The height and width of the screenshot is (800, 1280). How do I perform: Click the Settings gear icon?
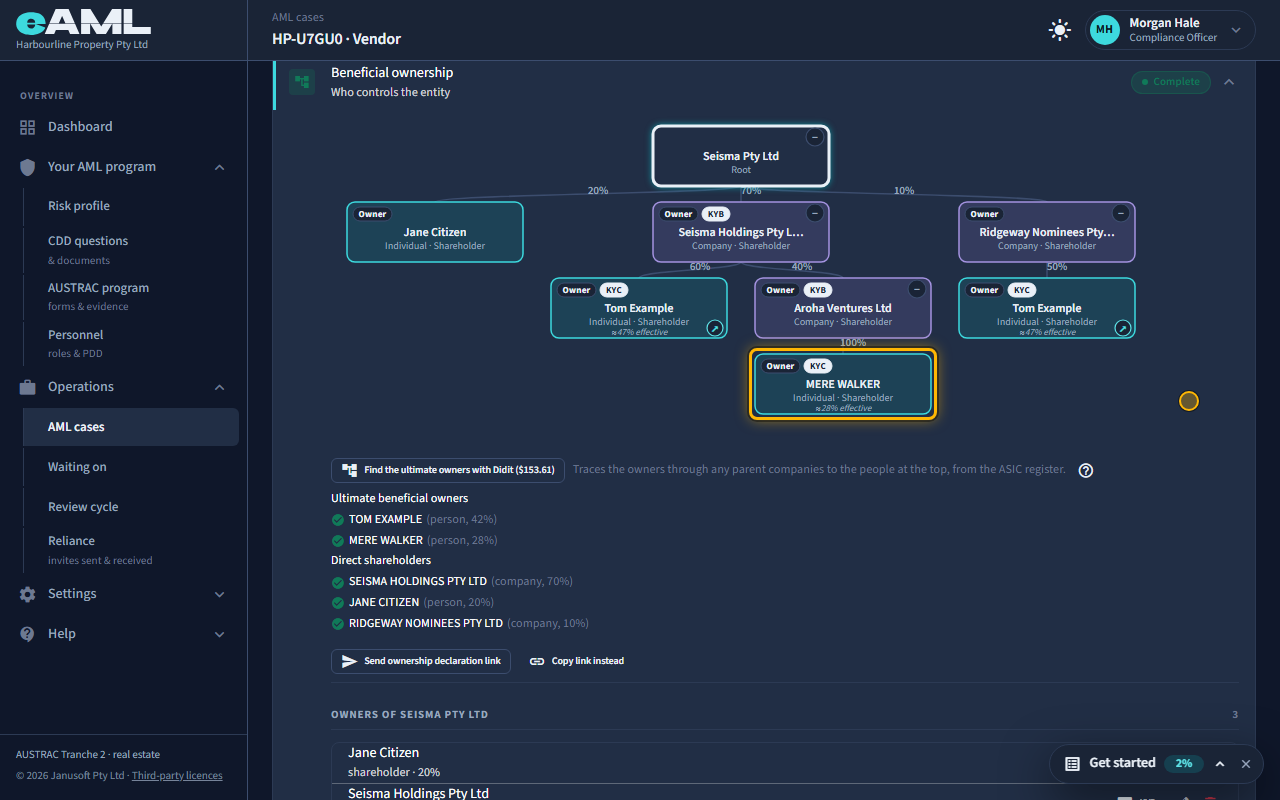pos(27,594)
